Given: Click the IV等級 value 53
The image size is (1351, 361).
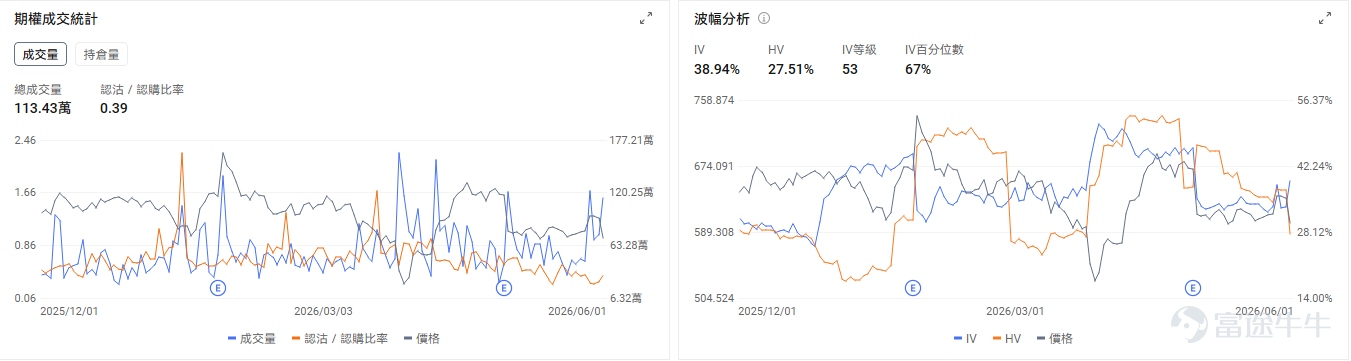Looking at the screenshot, I should (x=850, y=69).
